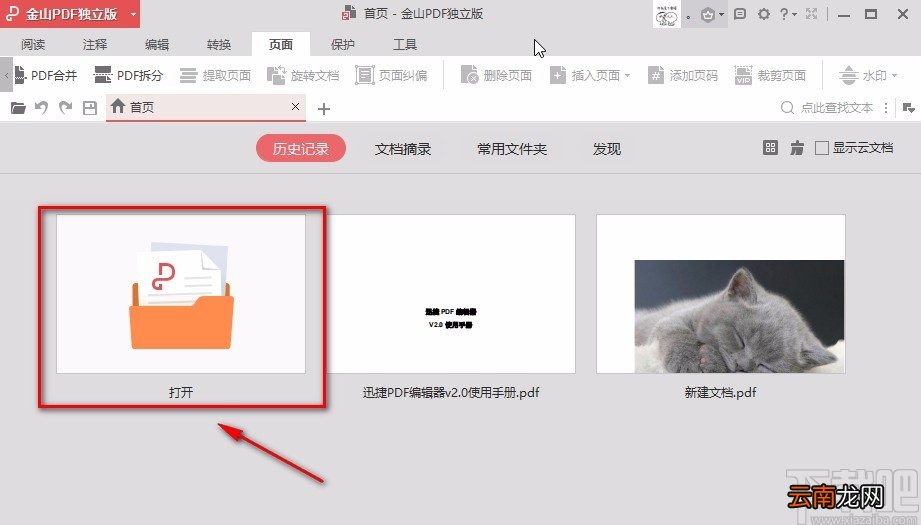Close the 首页 document tab

click(295, 106)
